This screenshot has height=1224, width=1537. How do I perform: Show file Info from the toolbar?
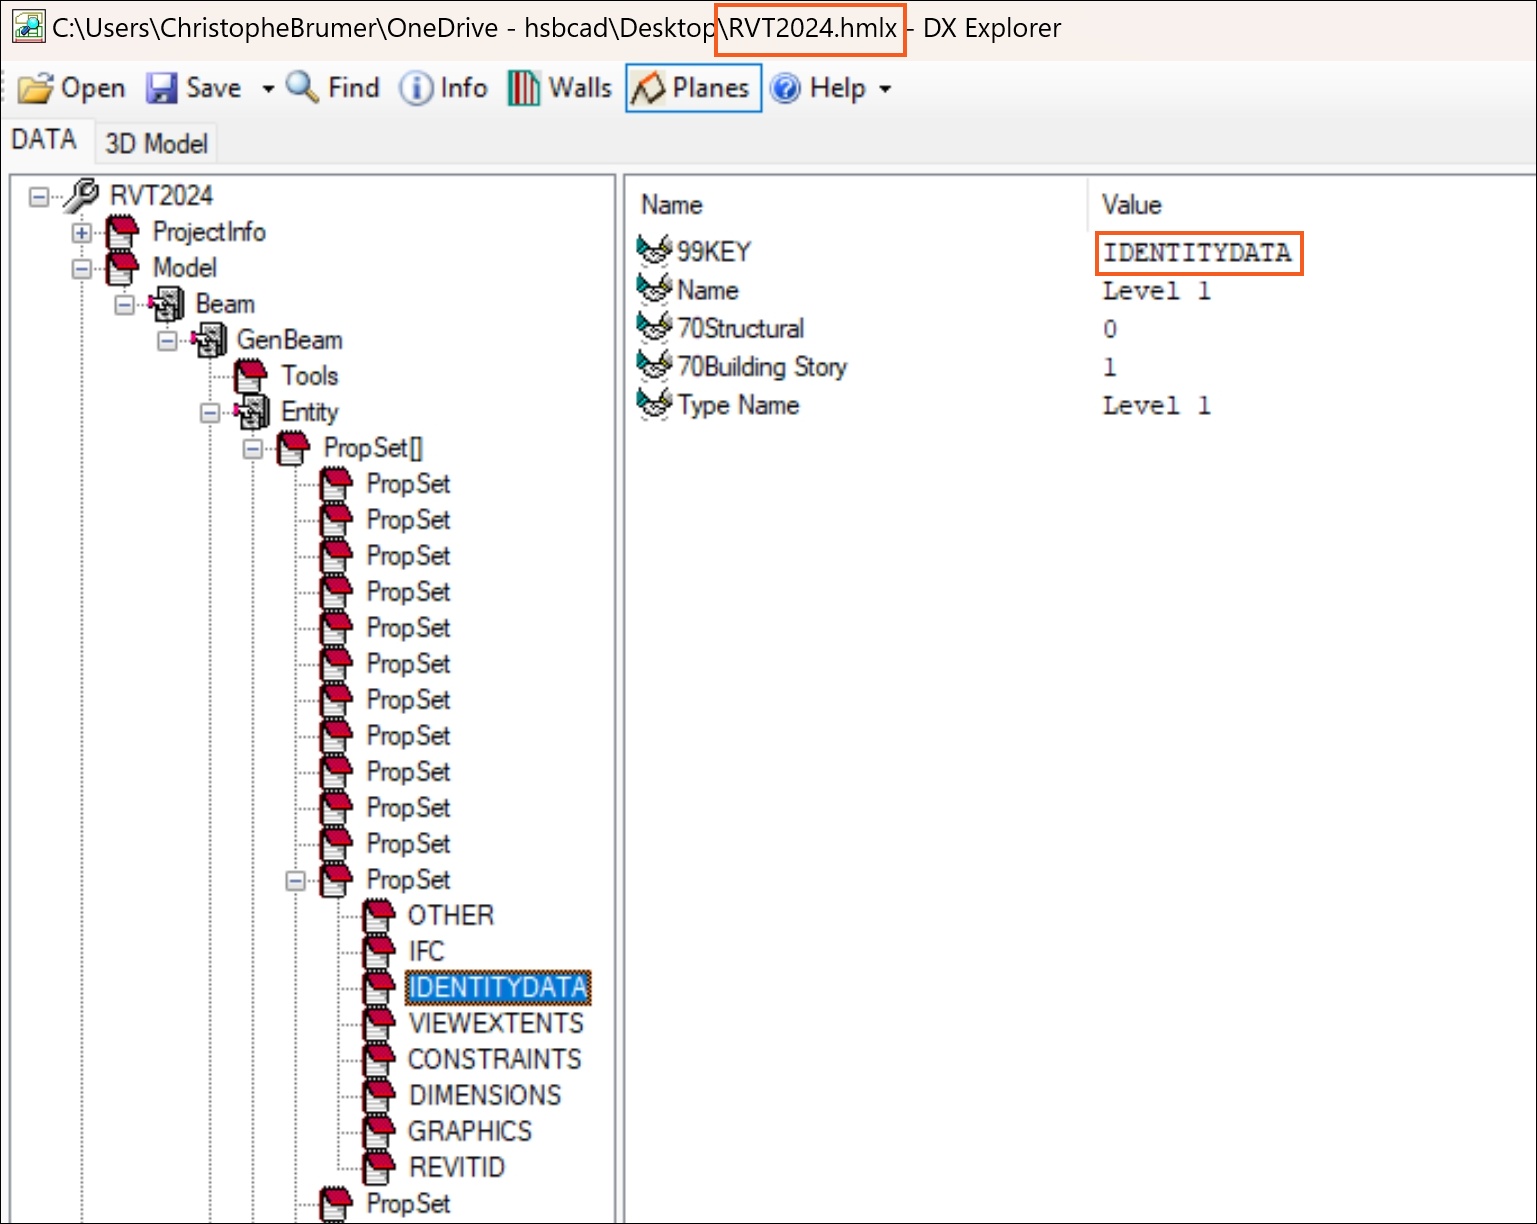click(x=443, y=88)
